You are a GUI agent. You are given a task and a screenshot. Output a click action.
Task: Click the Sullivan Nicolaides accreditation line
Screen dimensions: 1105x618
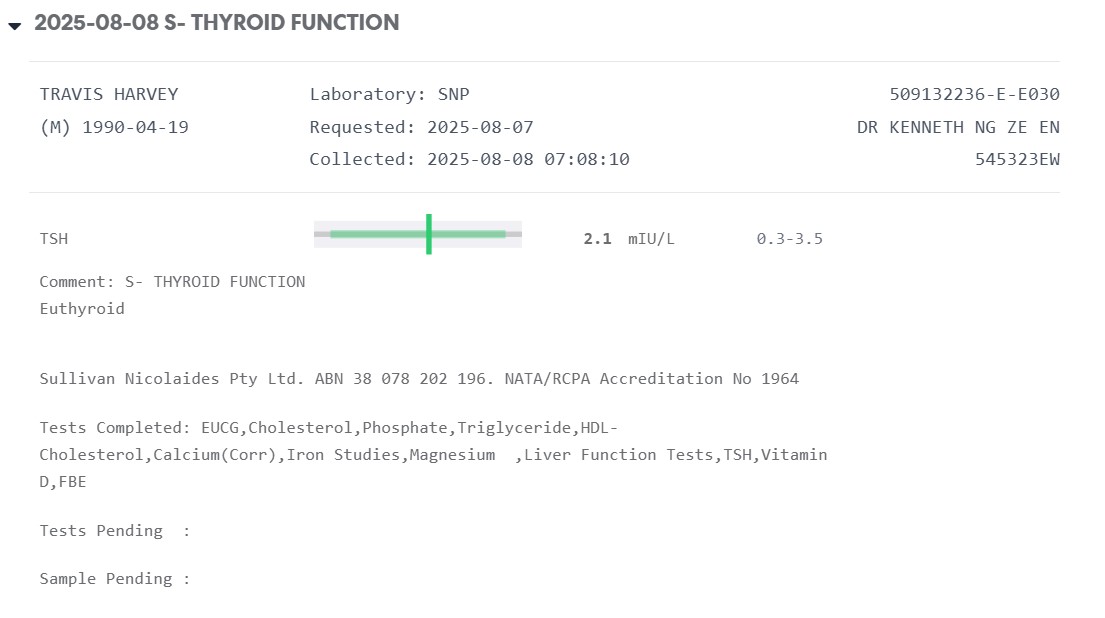(x=419, y=378)
